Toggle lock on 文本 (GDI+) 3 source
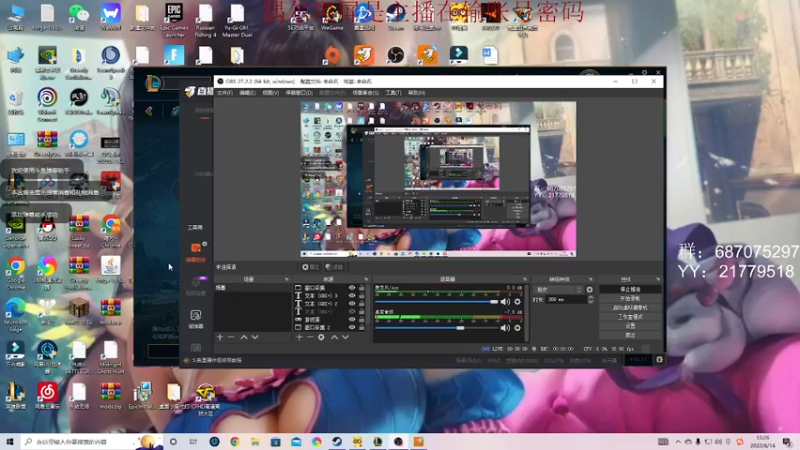800x450 pixels. [x=362, y=295]
